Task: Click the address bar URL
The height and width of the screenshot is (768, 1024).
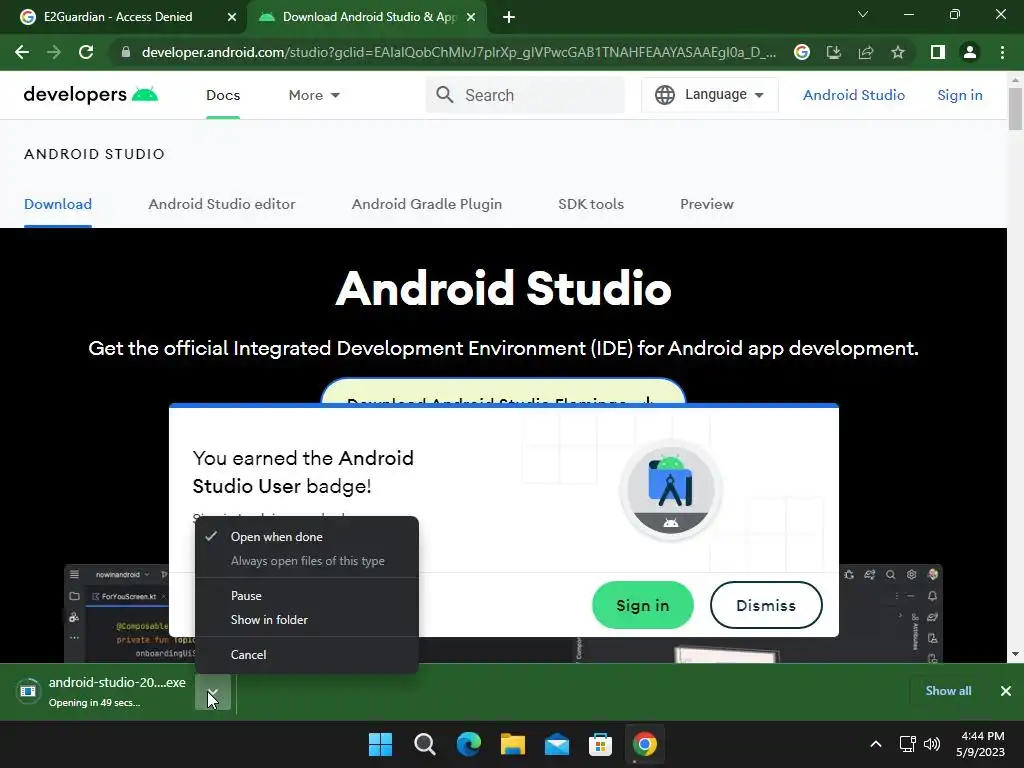Action: pyautogui.click(x=458, y=52)
